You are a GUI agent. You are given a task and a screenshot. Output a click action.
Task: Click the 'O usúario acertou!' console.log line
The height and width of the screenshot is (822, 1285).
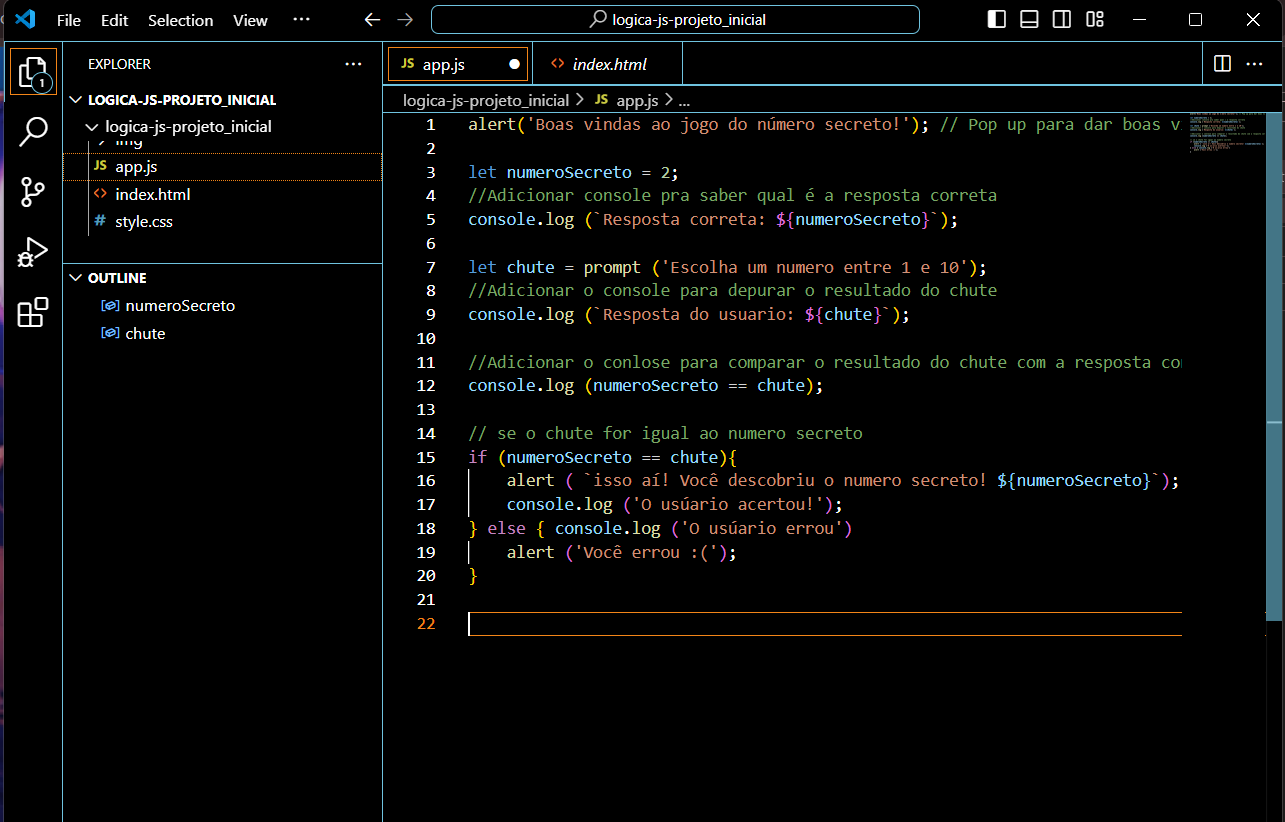point(675,505)
